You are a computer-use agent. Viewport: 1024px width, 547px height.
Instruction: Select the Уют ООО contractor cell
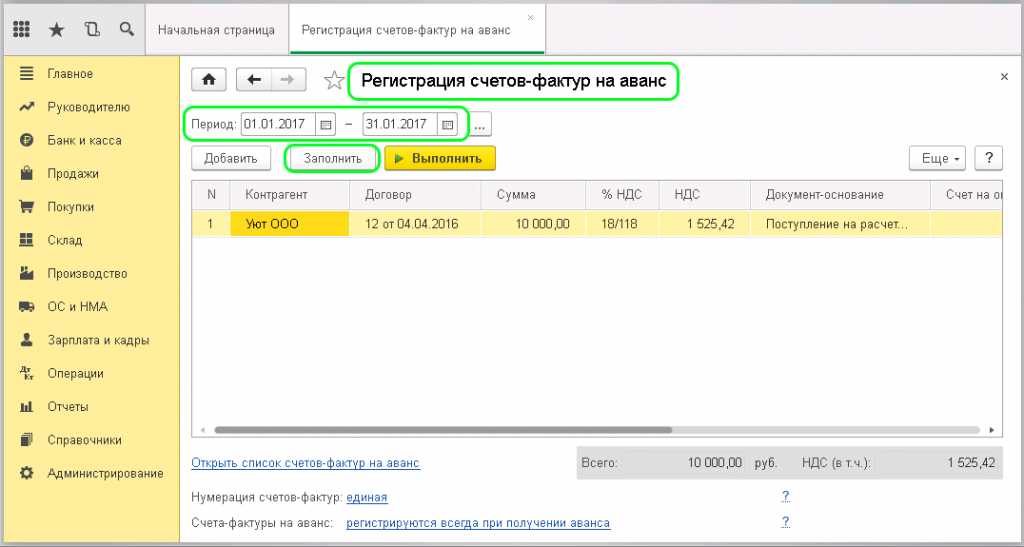pyautogui.click(x=289, y=224)
